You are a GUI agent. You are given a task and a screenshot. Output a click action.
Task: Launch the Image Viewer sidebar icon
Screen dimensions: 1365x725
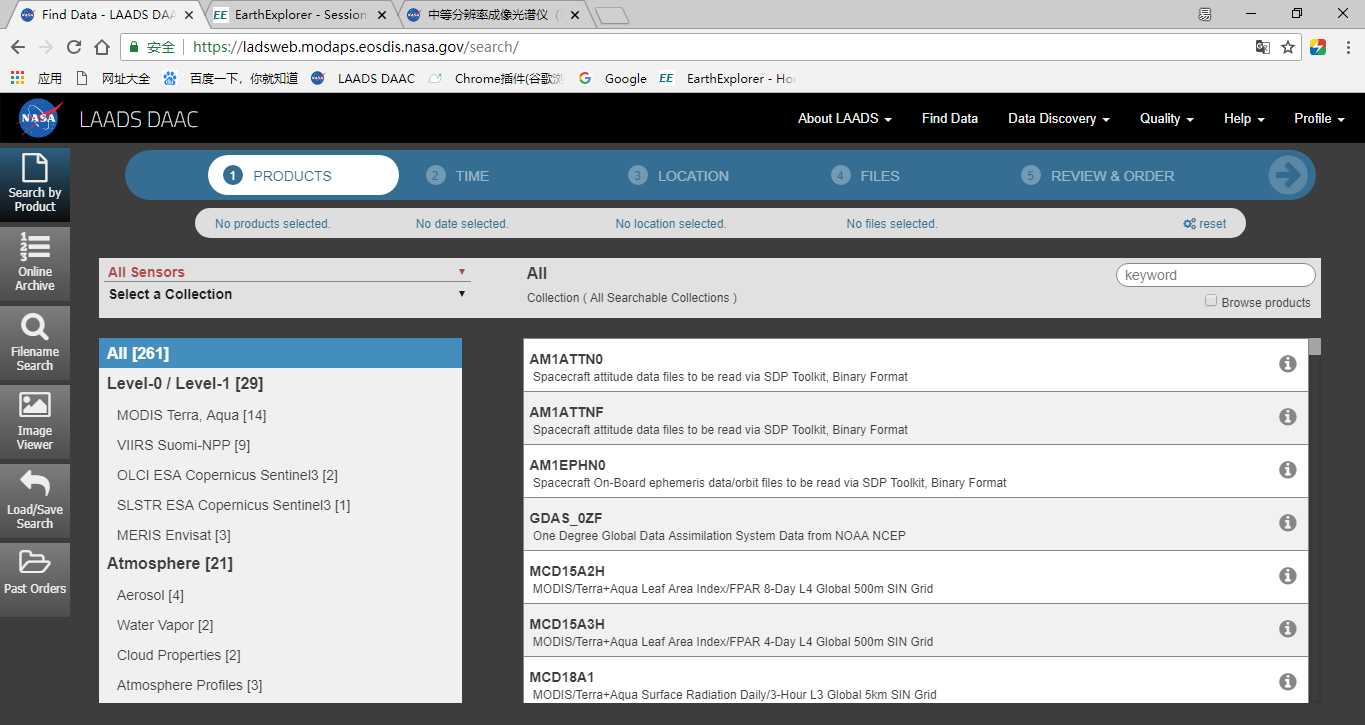(x=35, y=422)
